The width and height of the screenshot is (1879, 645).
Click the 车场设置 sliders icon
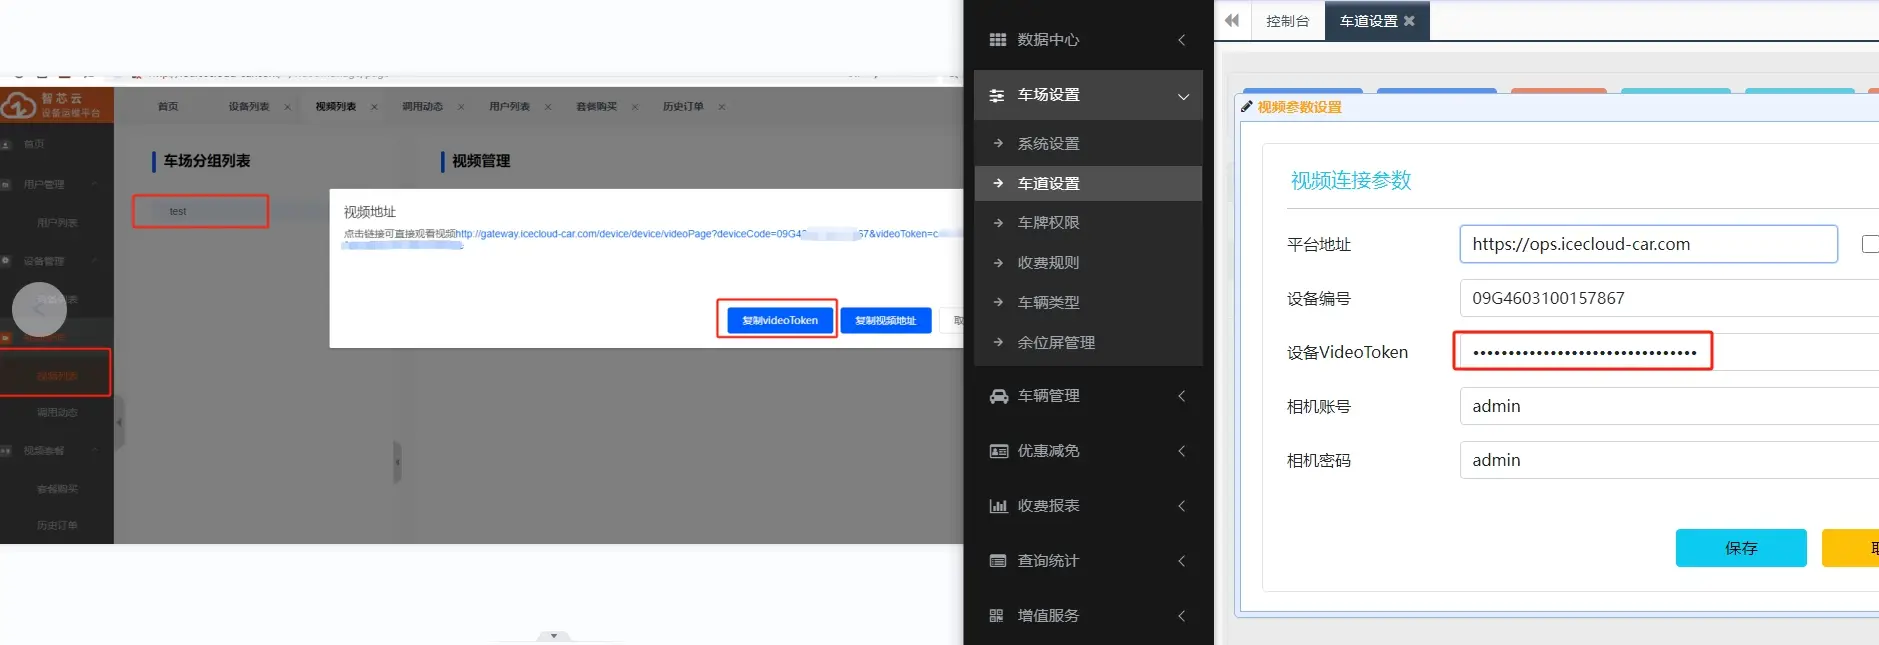point(997,95)
